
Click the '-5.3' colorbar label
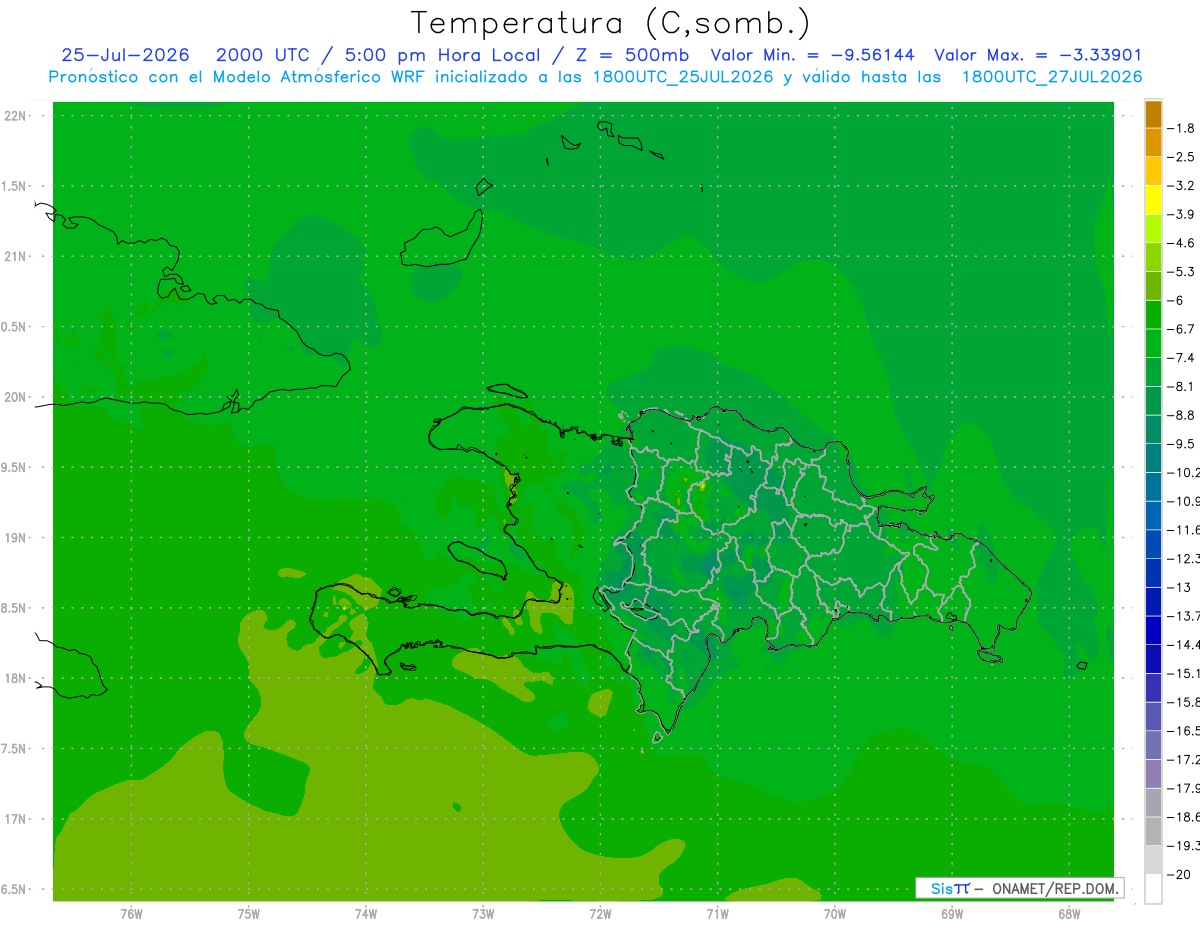tap(1181, 272)
